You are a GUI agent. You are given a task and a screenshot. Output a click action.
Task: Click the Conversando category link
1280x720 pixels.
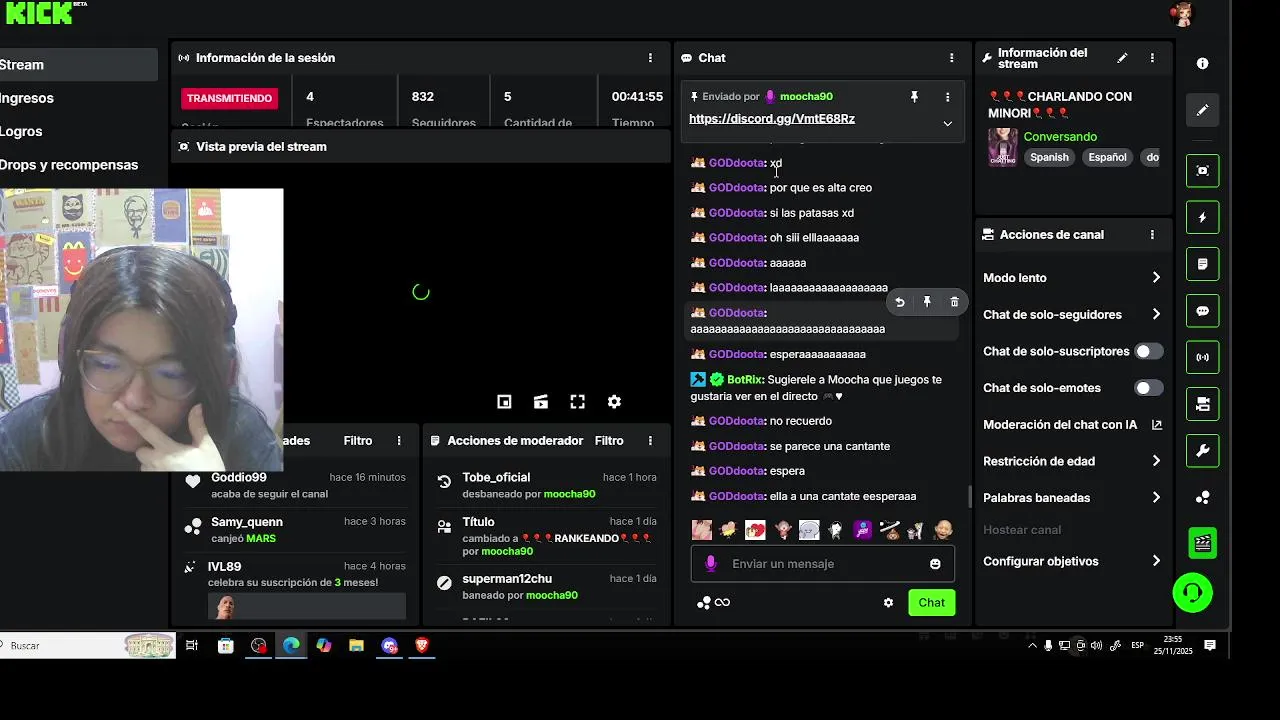(1060, 137)
